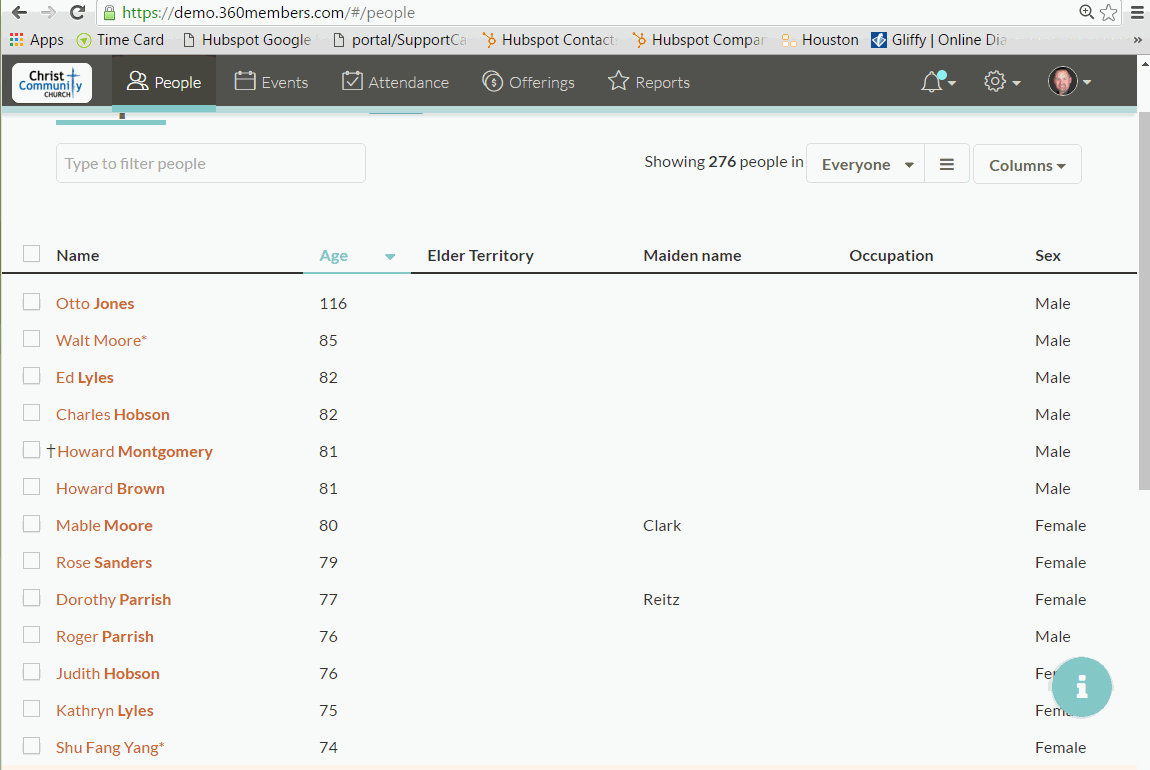This screenshot has width=1150, height=770.
Task: Switch to the Events tab
Action: [x=271, y=82]
